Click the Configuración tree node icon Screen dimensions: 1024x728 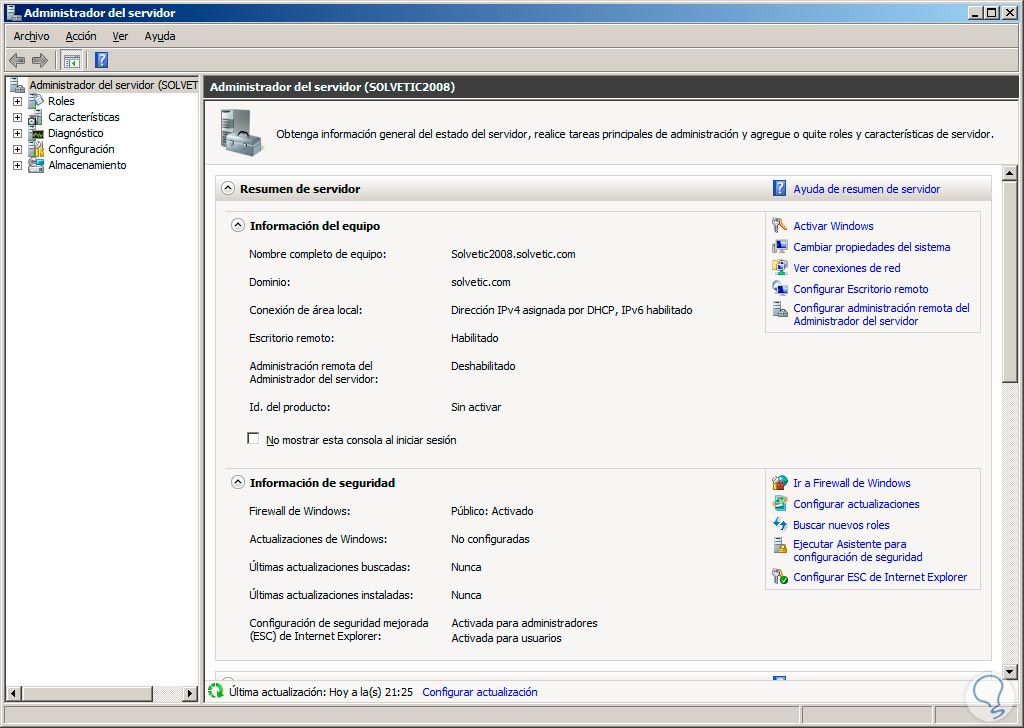pyautogui.click(x=37, y=150)
